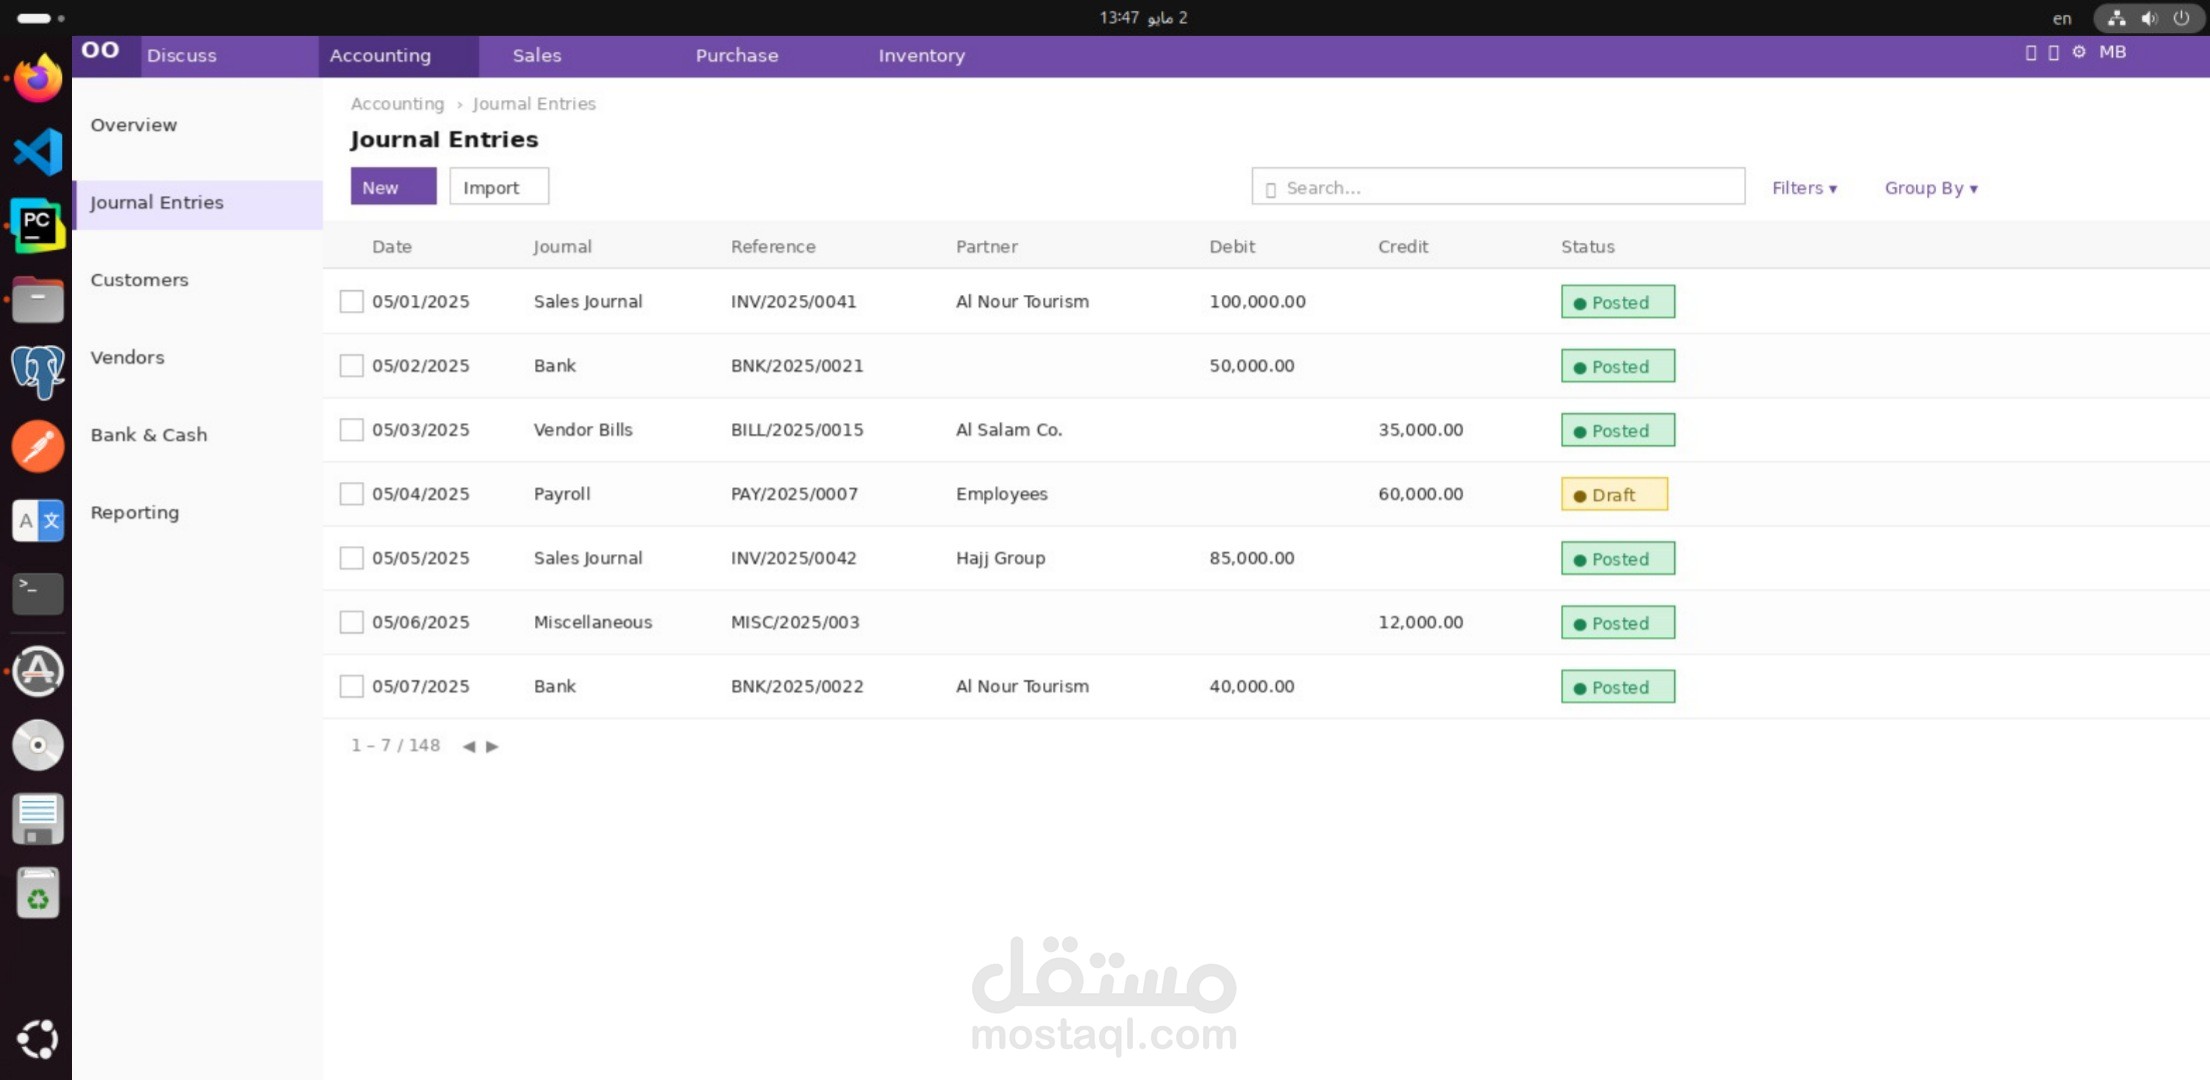Open Firefox from the dock

pyautogui.click(x=38, y=78)
